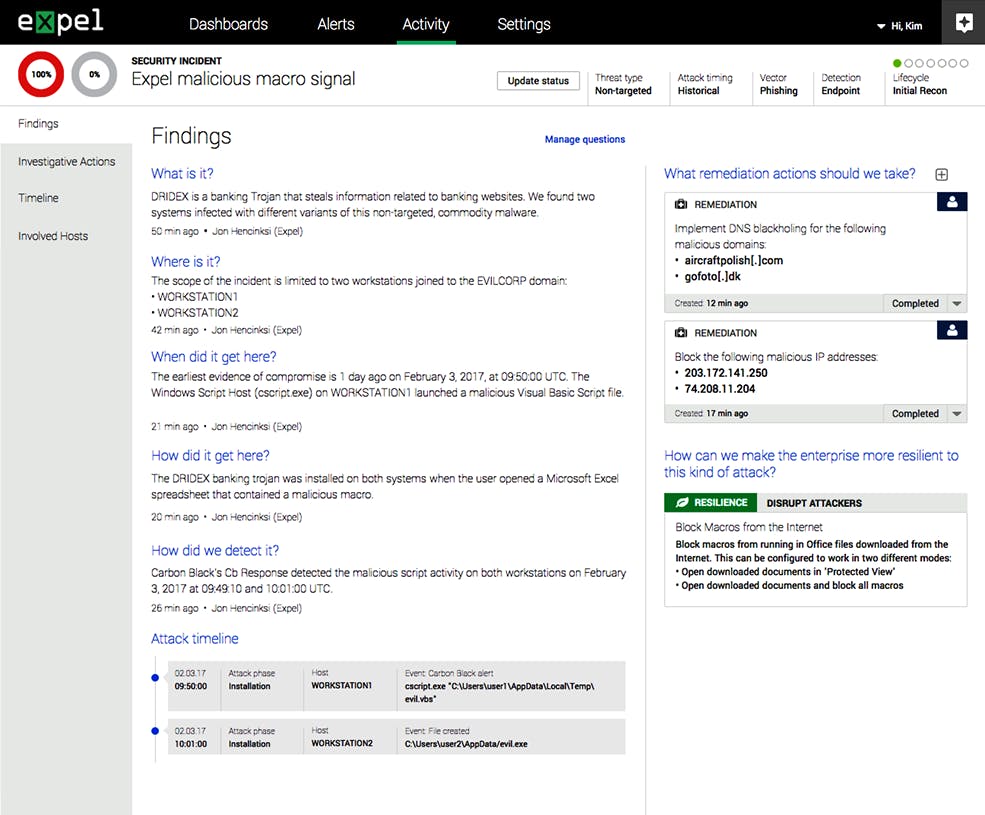
Task: Click the gofoto[.]dk domain entry
Action: 712,276
